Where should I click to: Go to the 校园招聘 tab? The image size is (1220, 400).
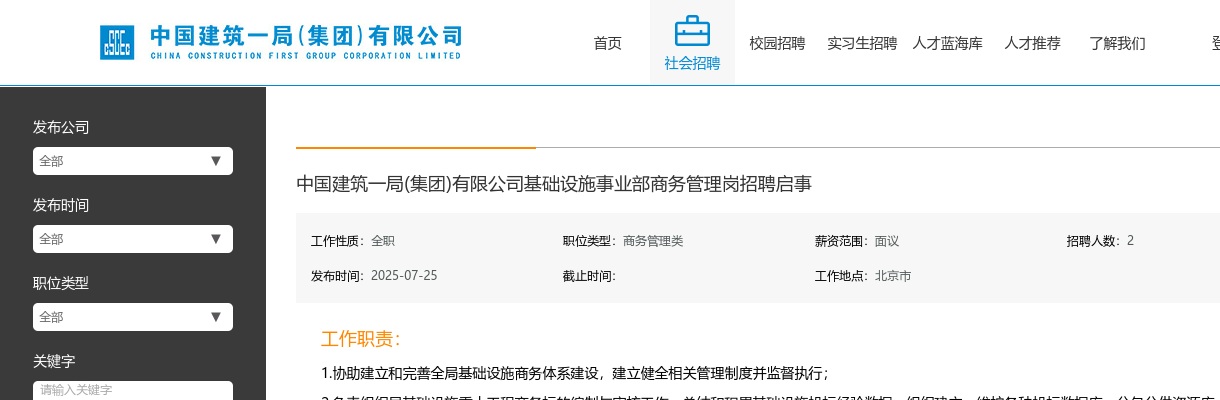tap(777, 43)
